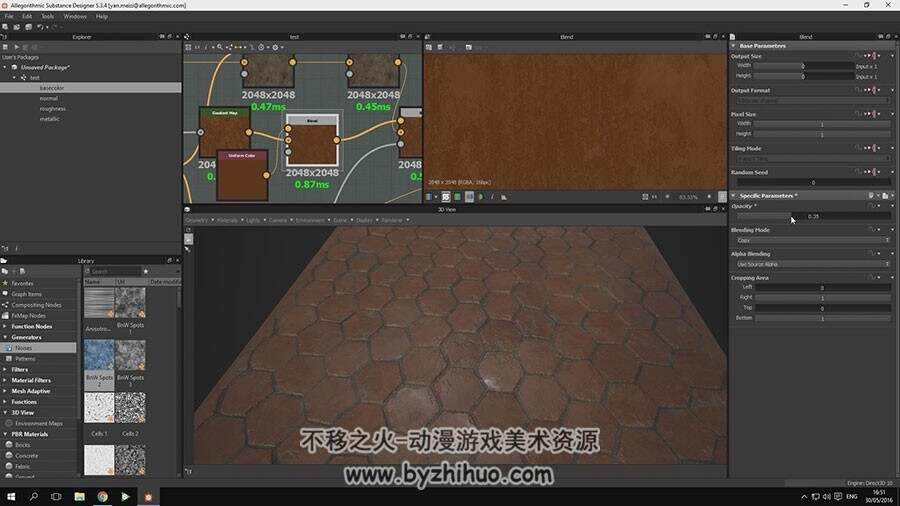Screen dimensions: 900x506
Task: Click the Cropping Area Right slider
Action: point(822,297)
